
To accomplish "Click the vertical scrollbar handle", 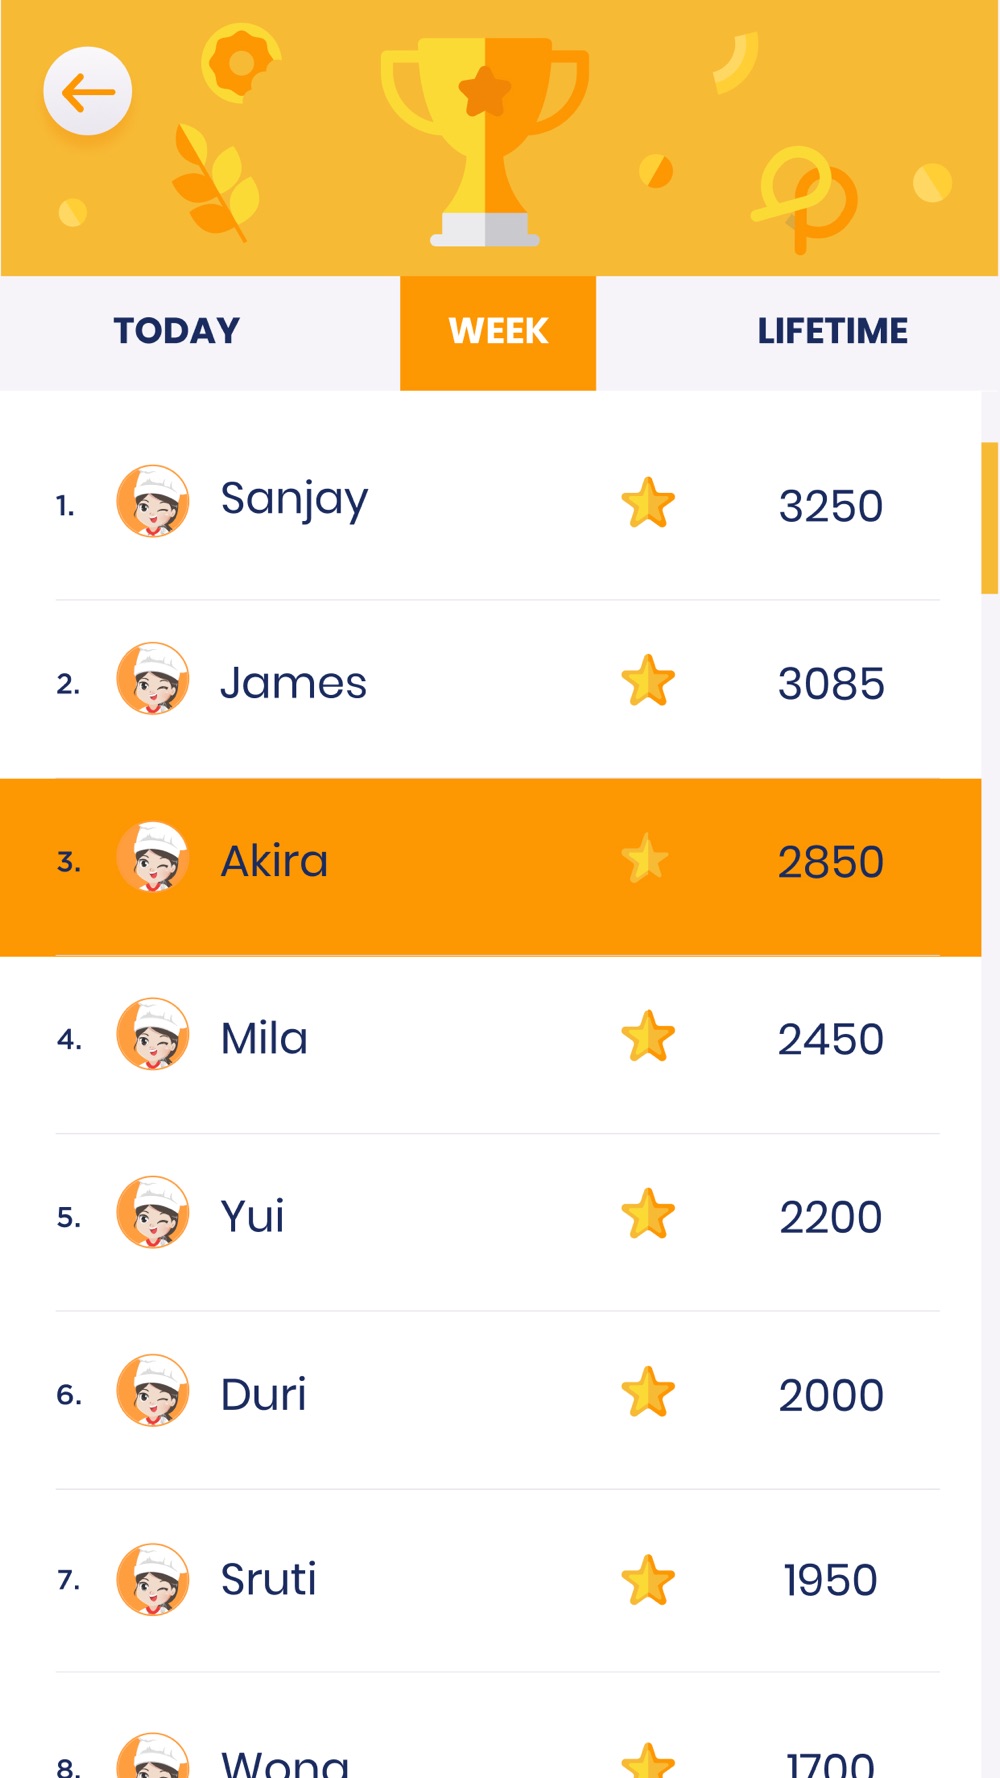I will (989, 518).
